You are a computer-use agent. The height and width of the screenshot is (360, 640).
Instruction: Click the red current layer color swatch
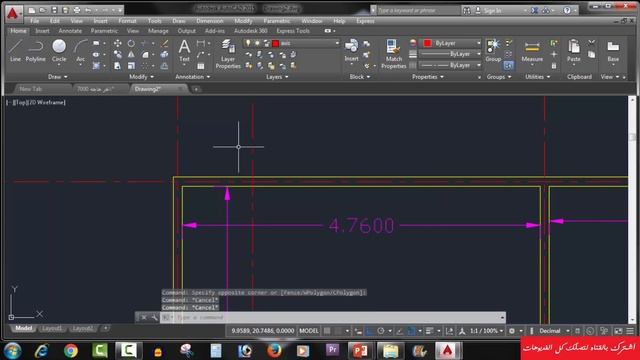point(276,43)
